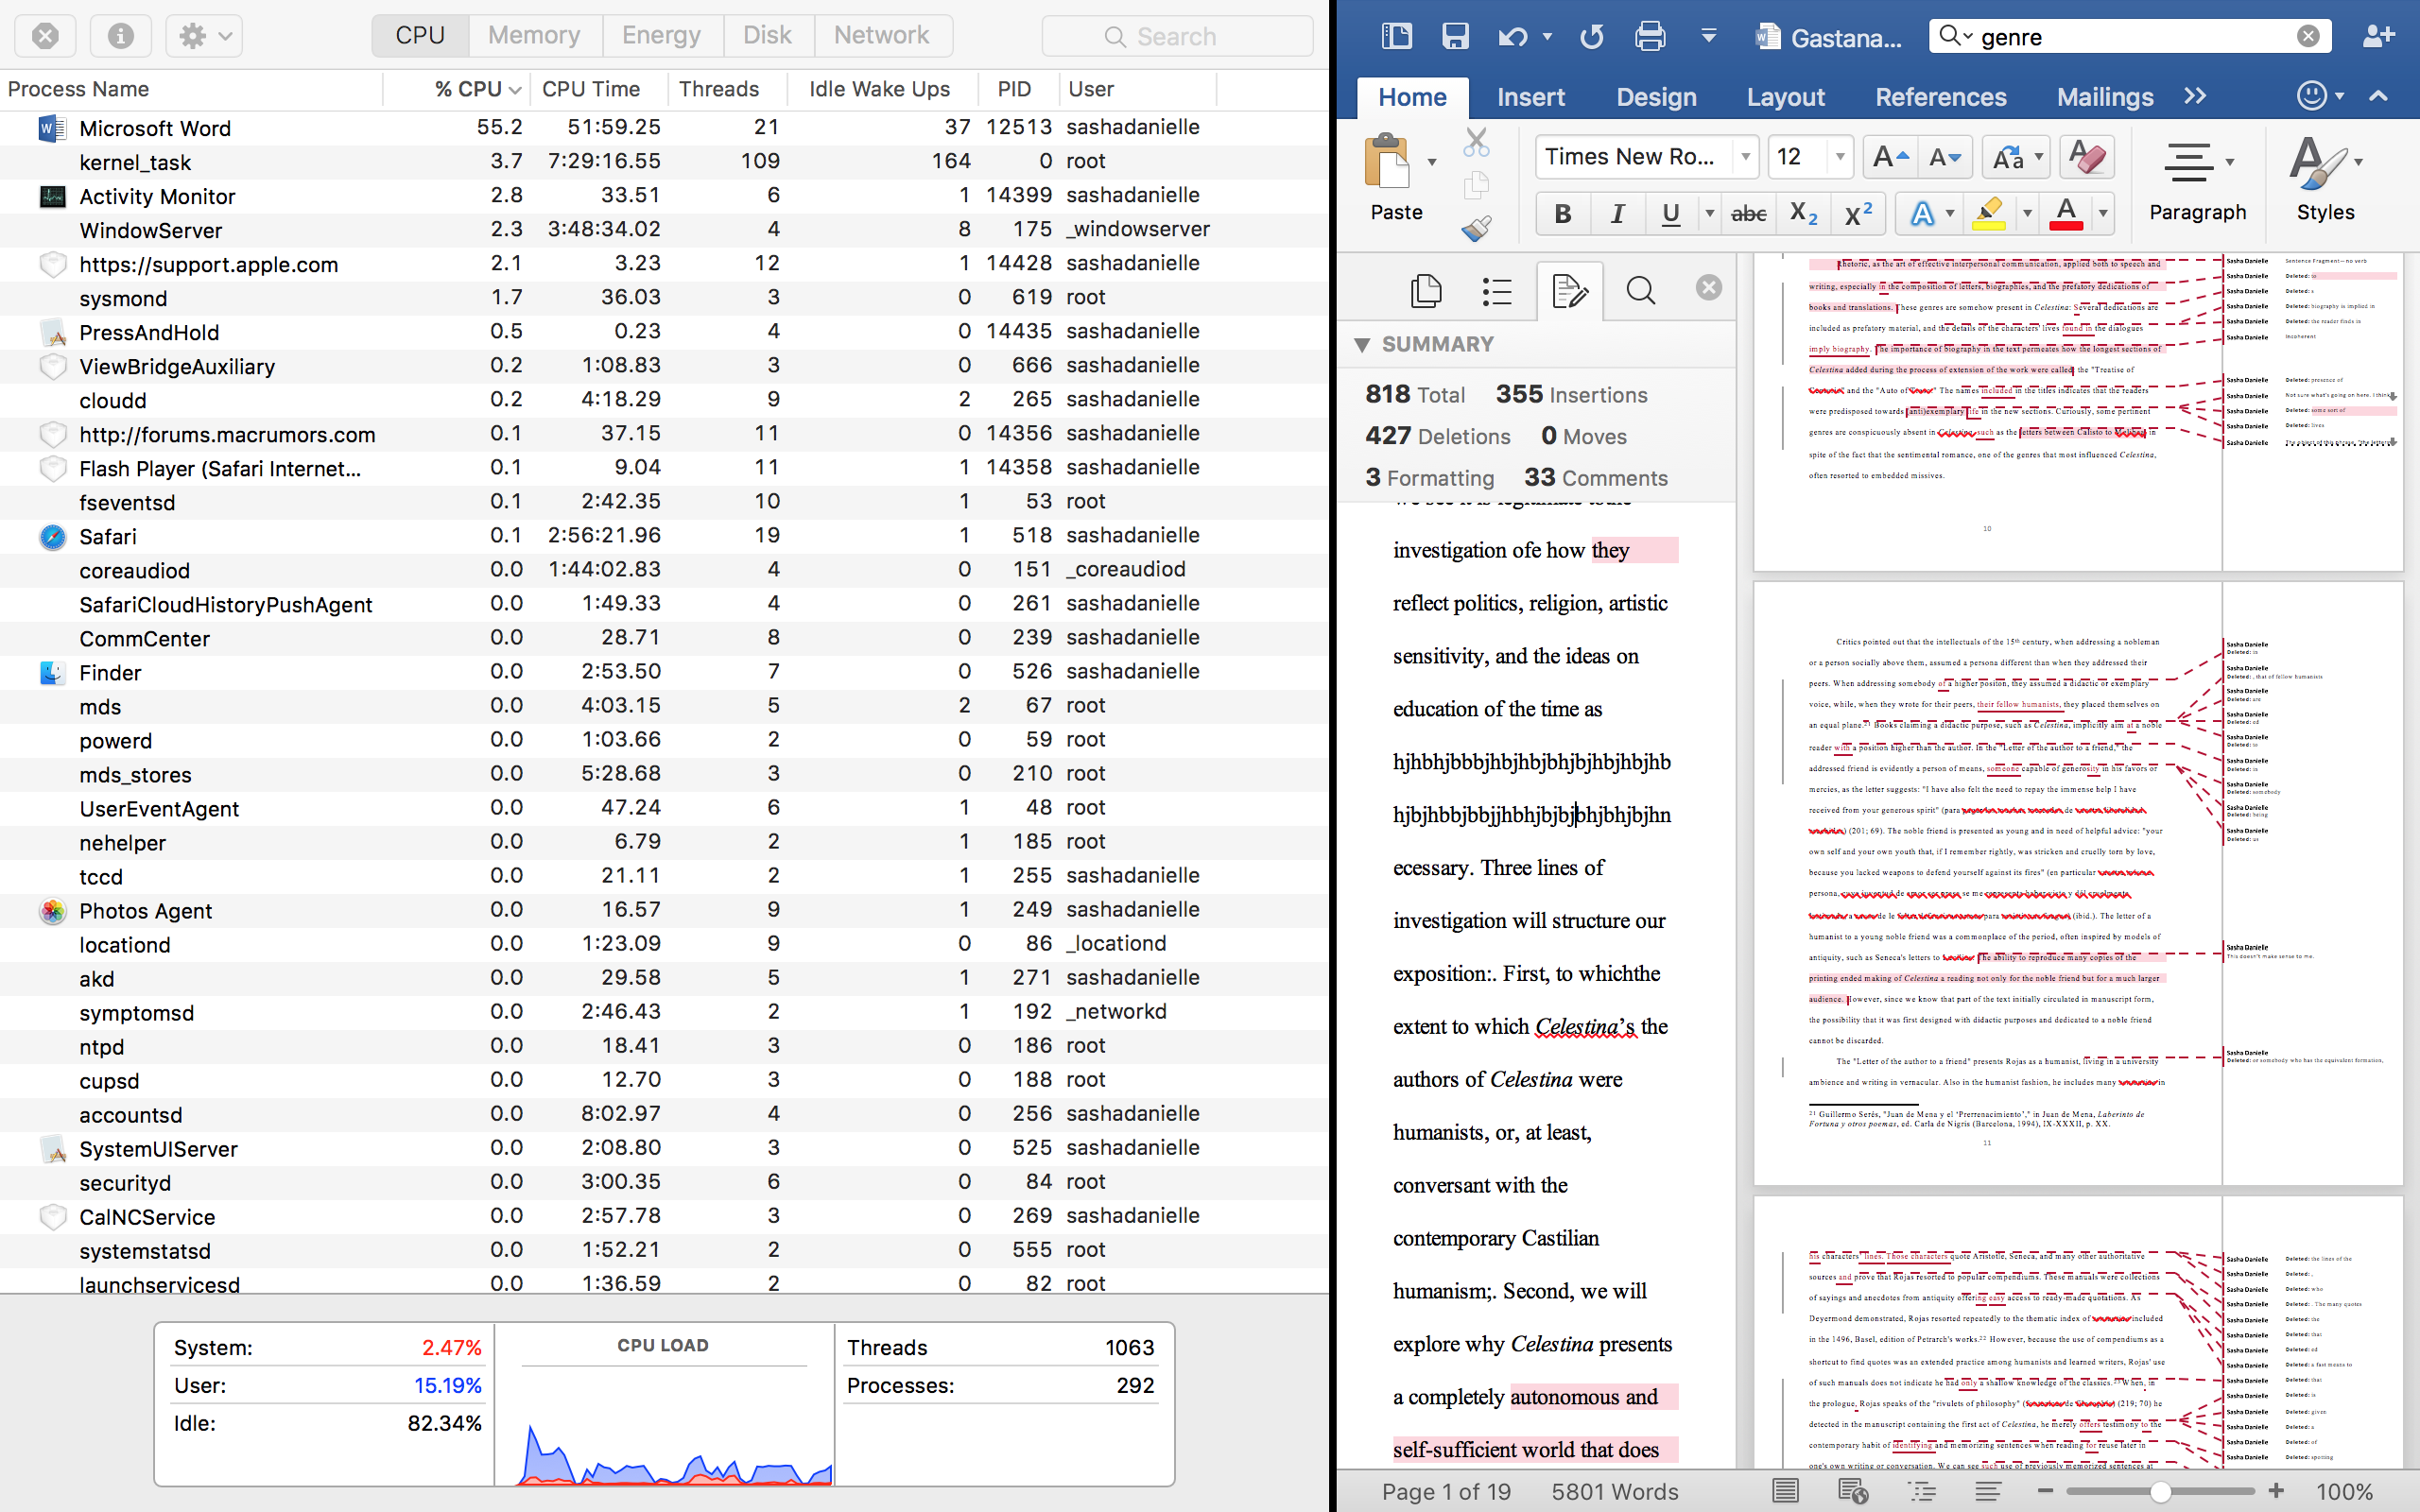The width and height of the screenshot is (2420, 1512).
Task: Open the Insert ribbon tab
Action: [x=1530, y=97]
